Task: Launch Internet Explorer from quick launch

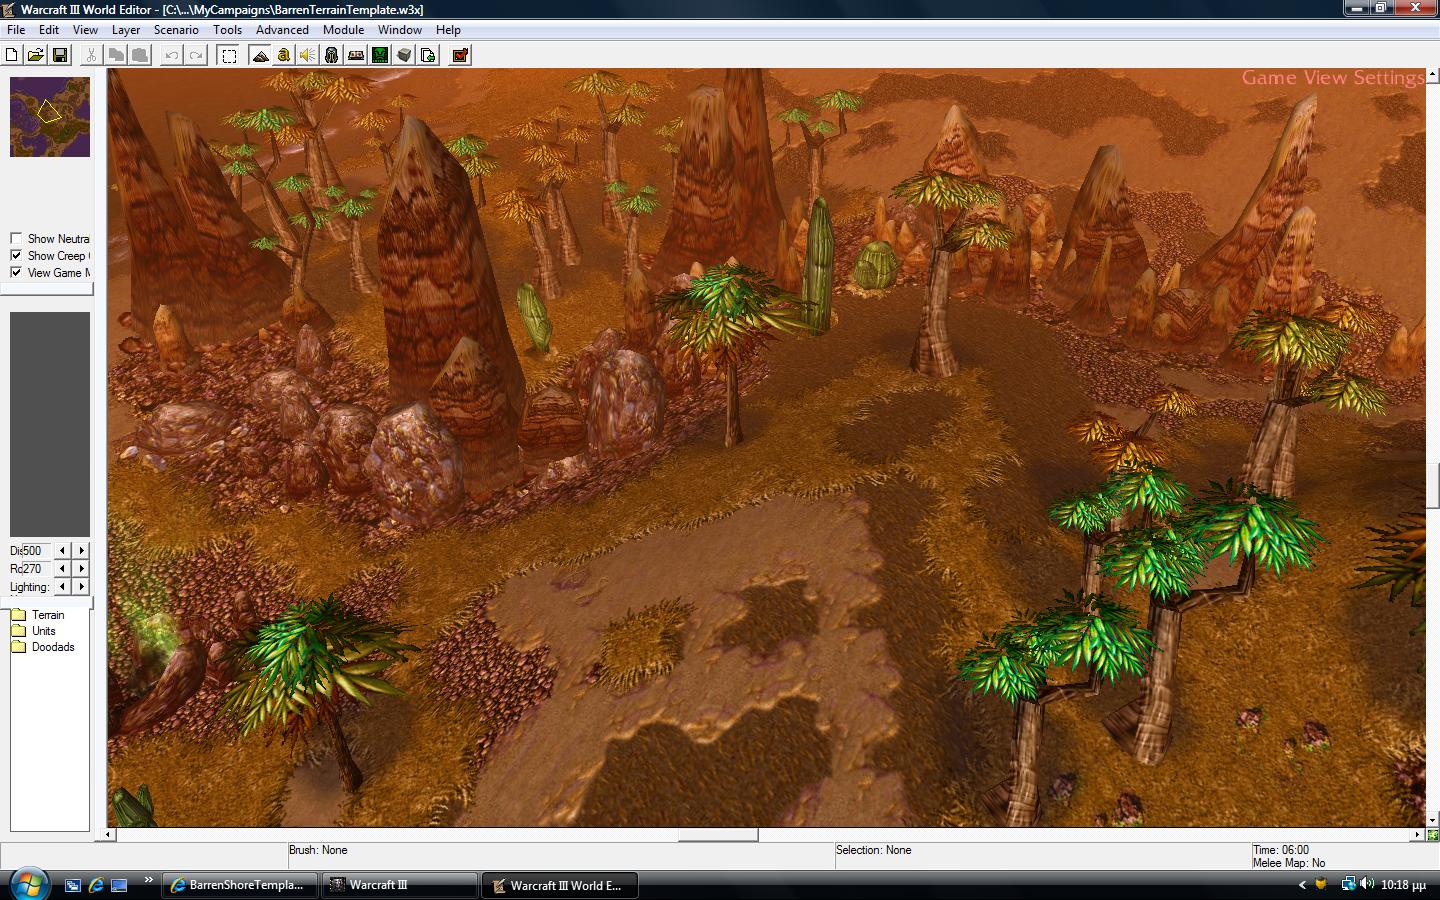Action: (96, 885)
